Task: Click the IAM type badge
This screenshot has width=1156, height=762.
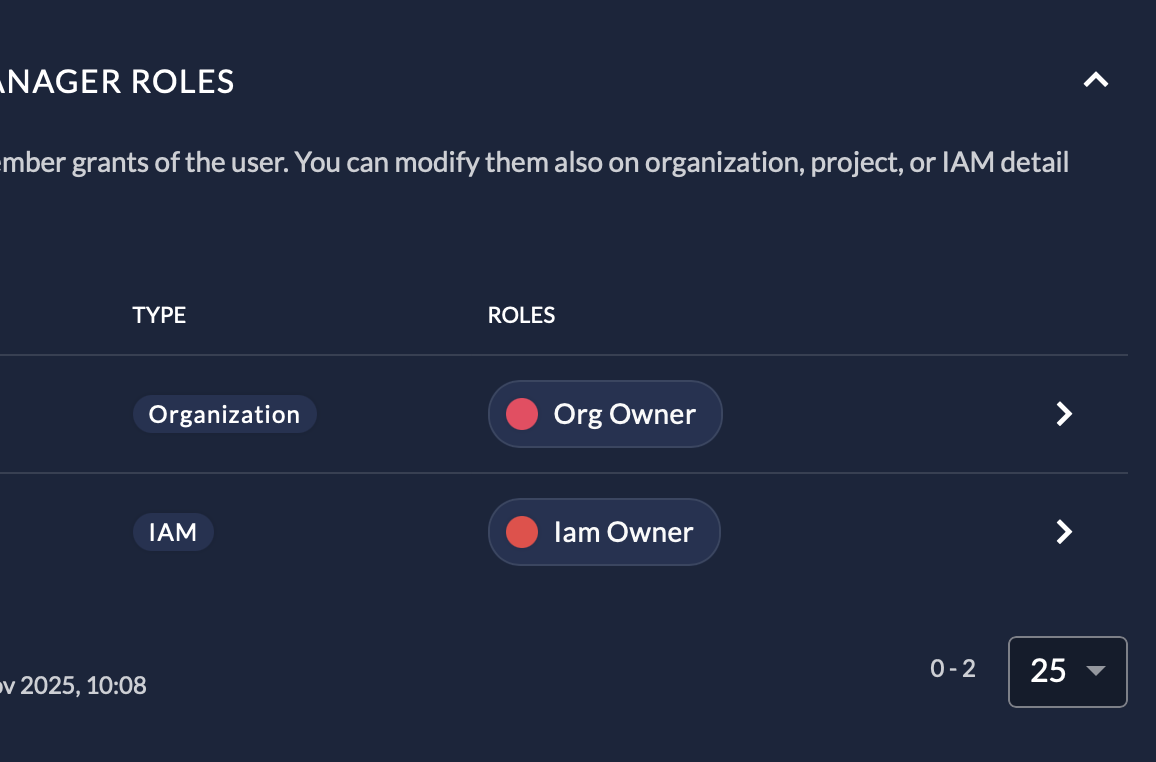Action: click(173, 532)
